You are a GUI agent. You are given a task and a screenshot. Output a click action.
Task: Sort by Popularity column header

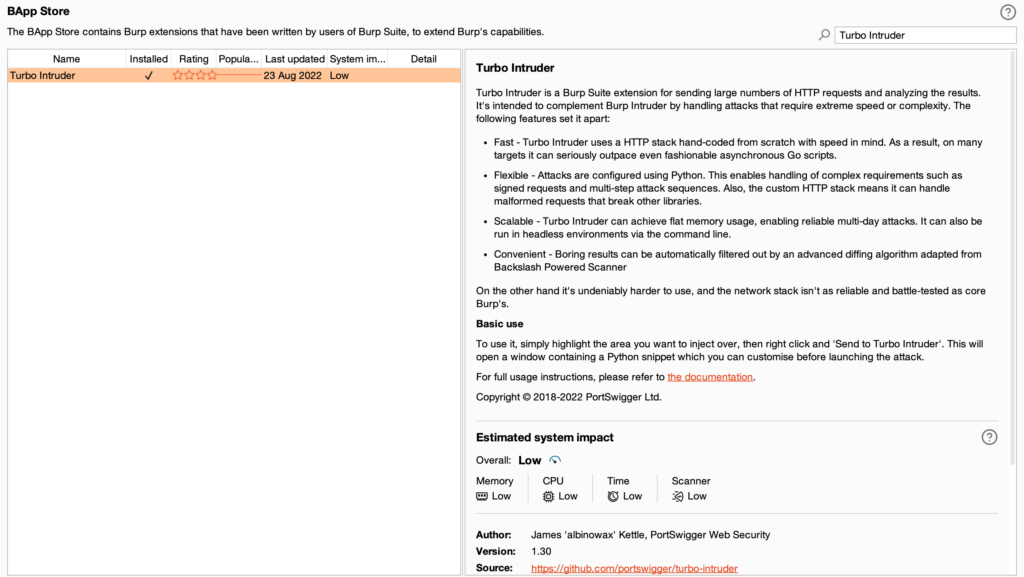[239, 59]
